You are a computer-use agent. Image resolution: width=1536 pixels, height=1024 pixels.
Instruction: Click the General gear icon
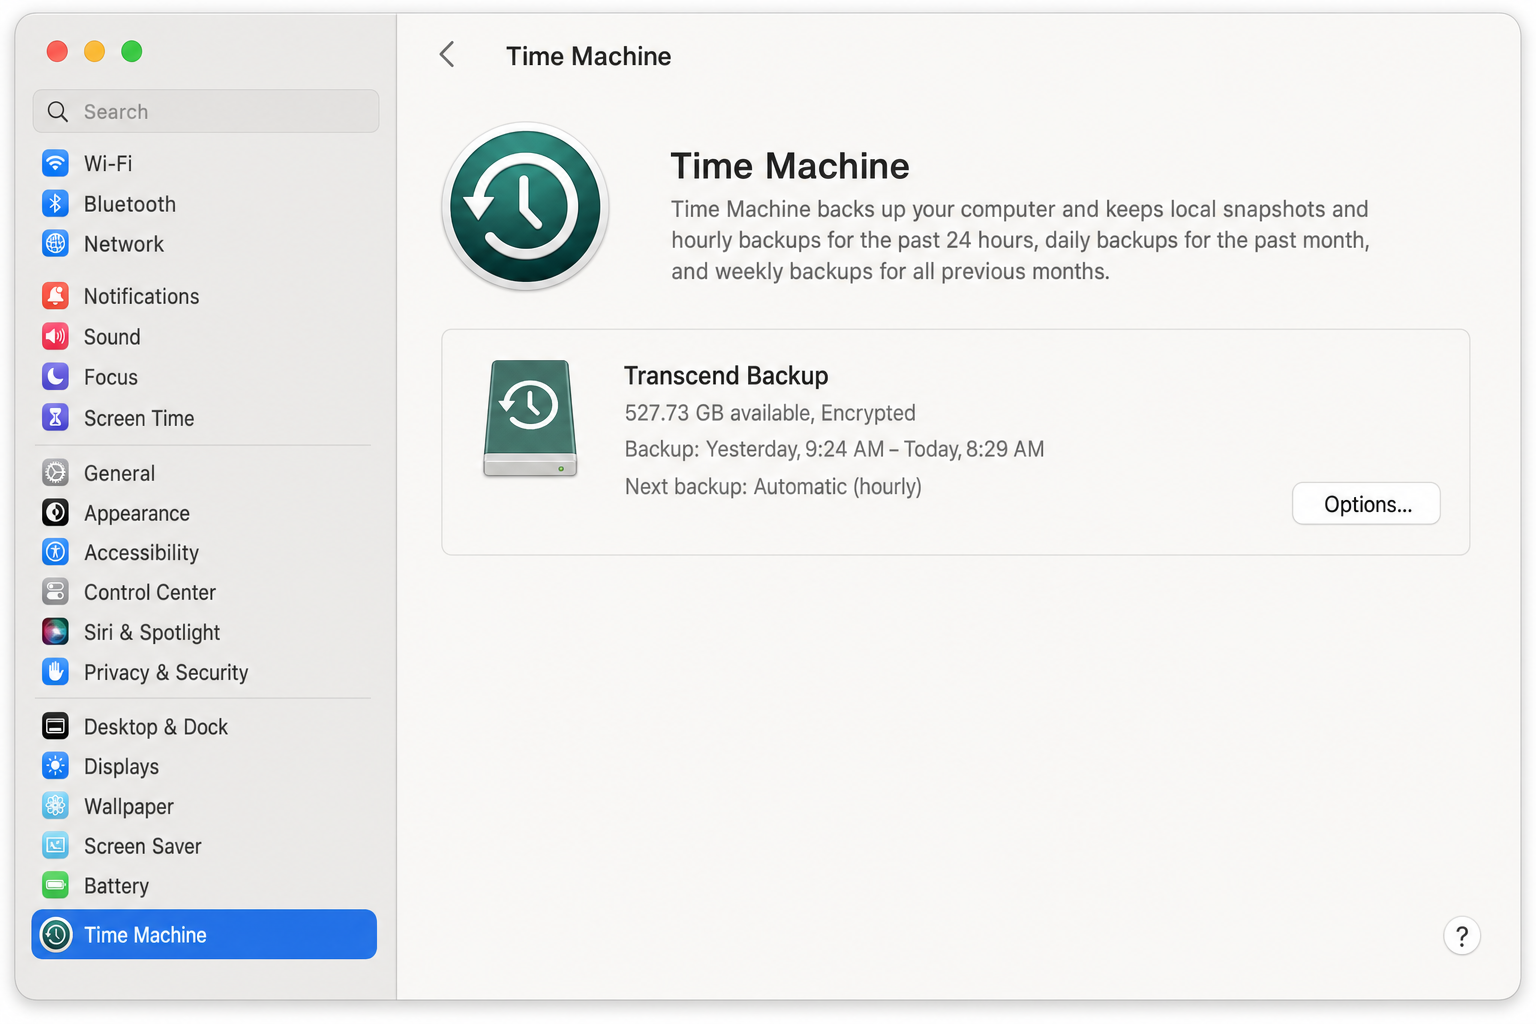pyautogui.click(x=56, y=472)
